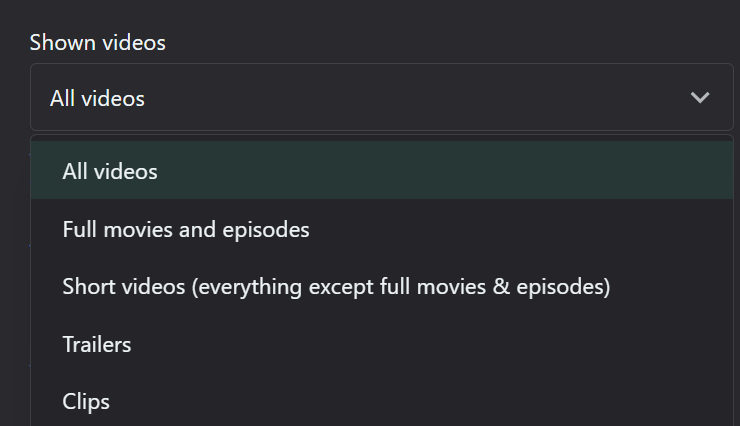The height and width of the screenshot is (426, 740).
Task: Toggle the Shown videos select field closed
Action: (382, 97)
